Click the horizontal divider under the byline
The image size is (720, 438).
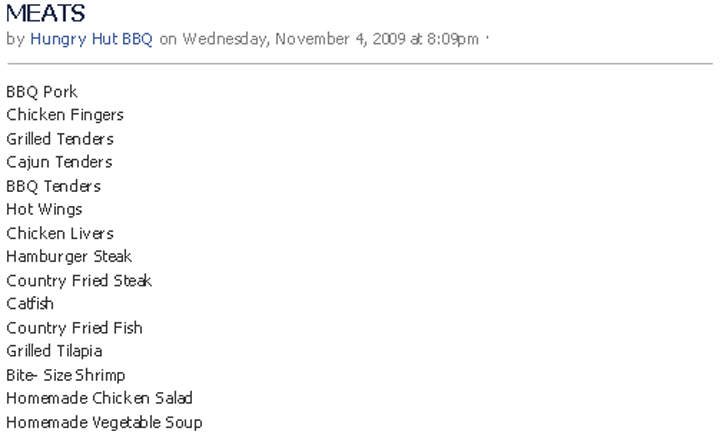[359, 64]
